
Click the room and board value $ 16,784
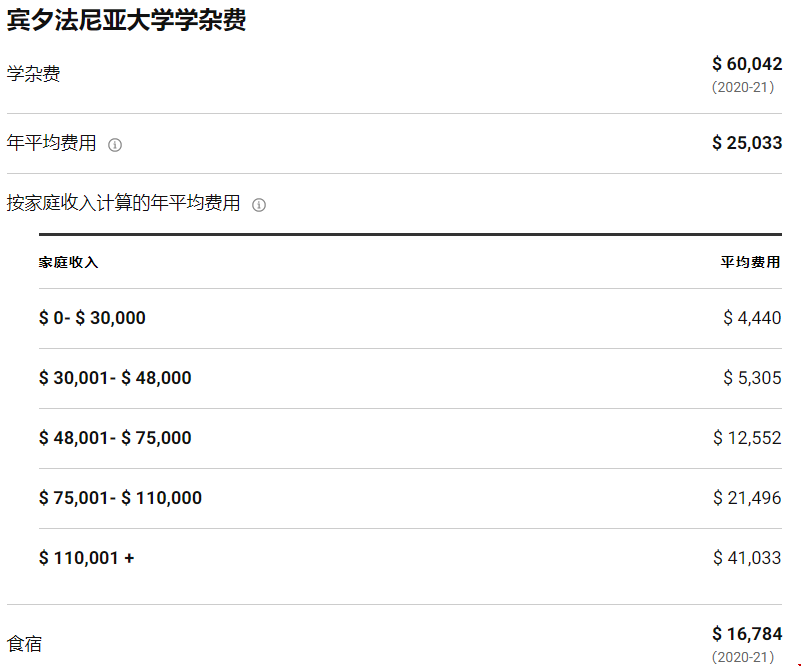[747, 634]
